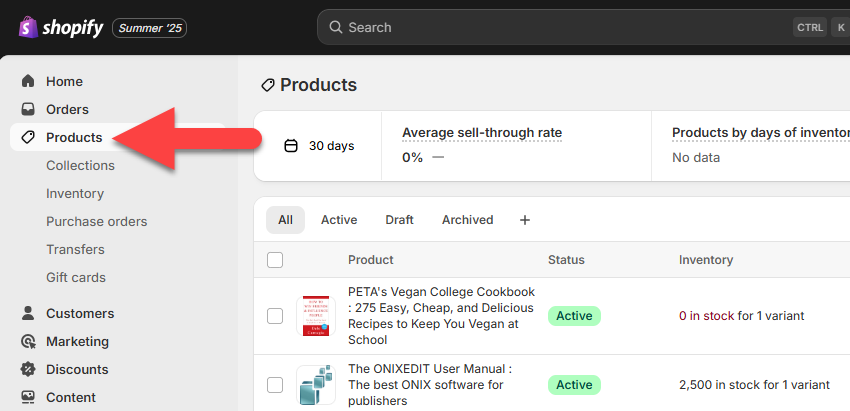The image size is (850, 411).
Task: Check the ONIXEDIT User Manual row
Action: (x=275, y=385)
